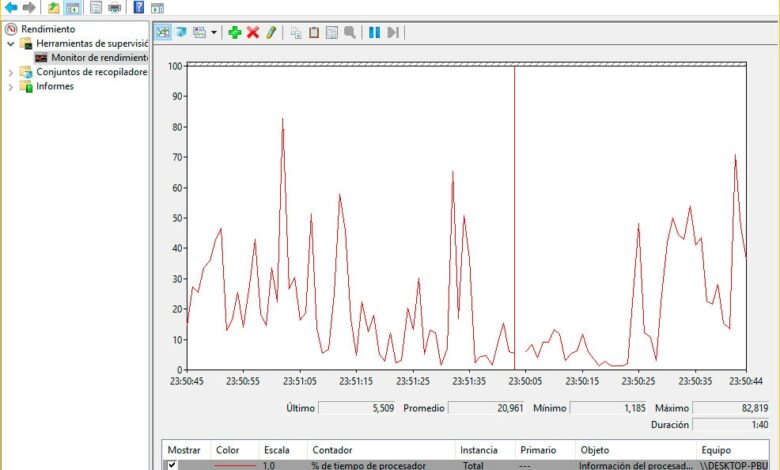Click the Mostrar column header

(x=186, y=450)
